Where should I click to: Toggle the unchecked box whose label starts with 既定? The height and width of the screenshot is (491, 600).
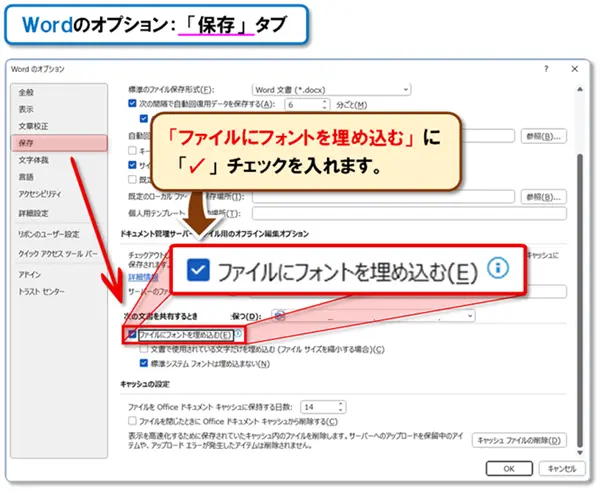pyautogui.click(x=132, y=179)
